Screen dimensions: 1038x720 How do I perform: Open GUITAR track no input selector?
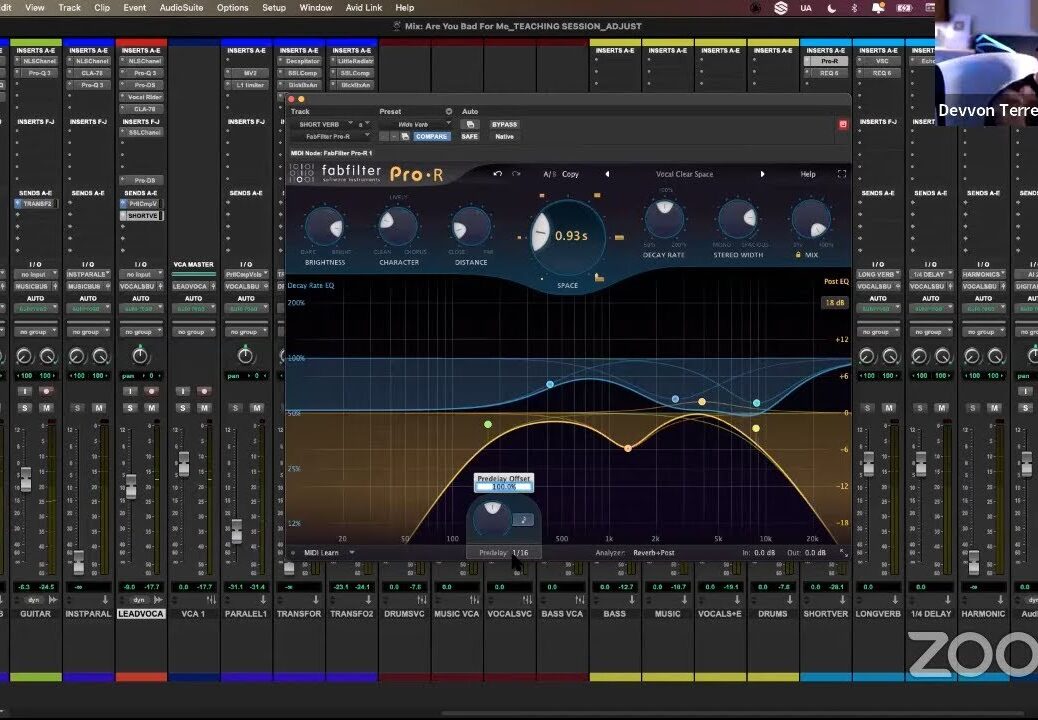click(x=35, y=274)
